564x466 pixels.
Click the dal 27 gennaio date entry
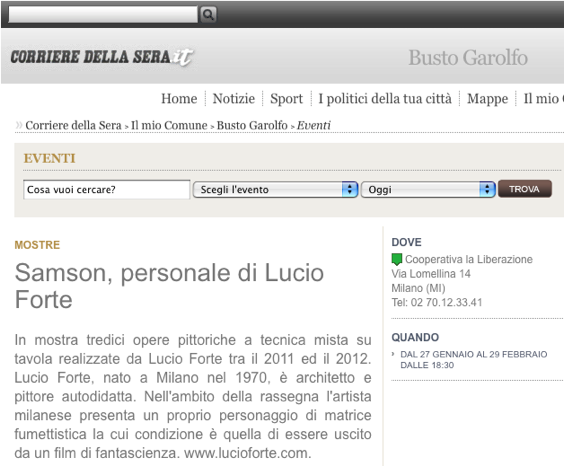tap(474, 360)
